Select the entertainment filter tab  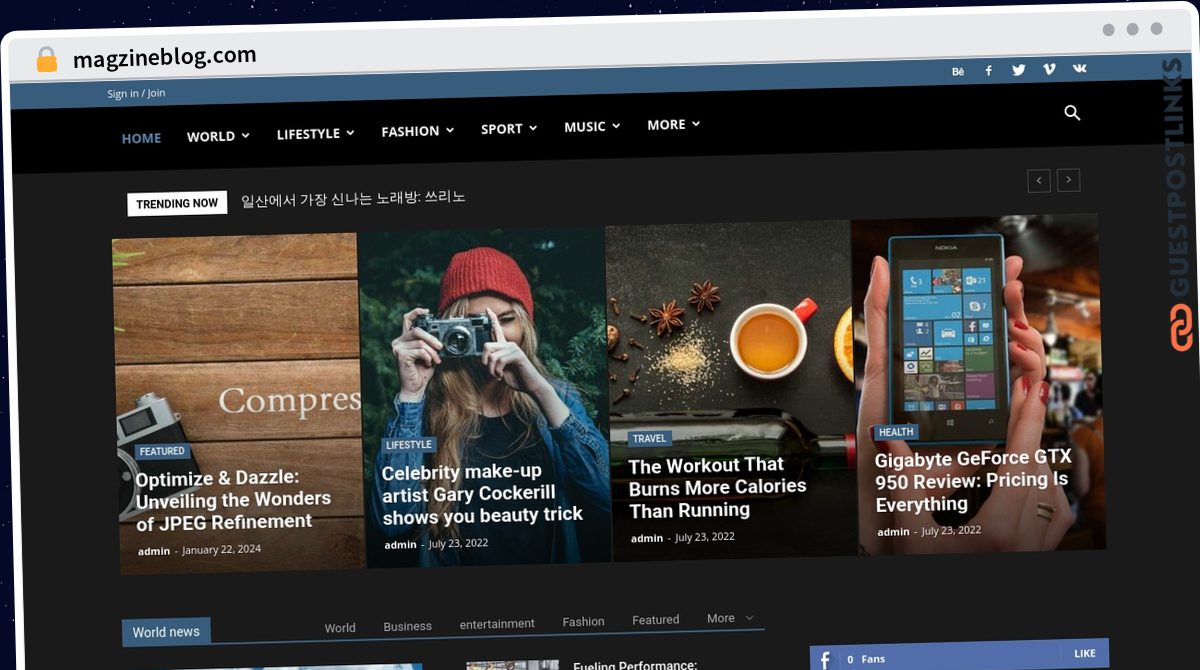497,624
